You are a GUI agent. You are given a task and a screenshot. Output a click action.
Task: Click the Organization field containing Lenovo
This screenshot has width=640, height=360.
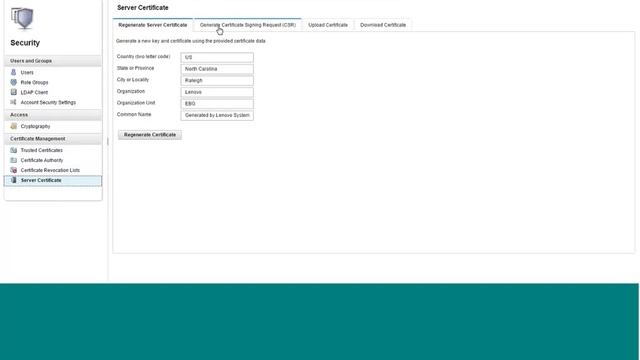point(217,92)
